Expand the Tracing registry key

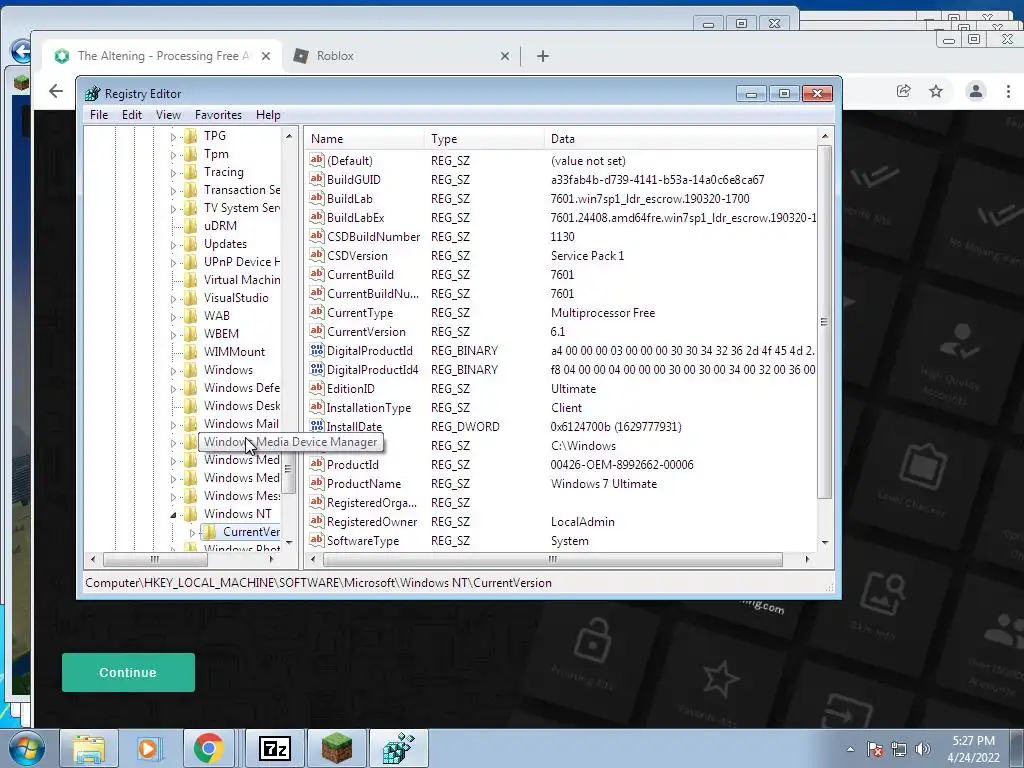pos(173,172)
